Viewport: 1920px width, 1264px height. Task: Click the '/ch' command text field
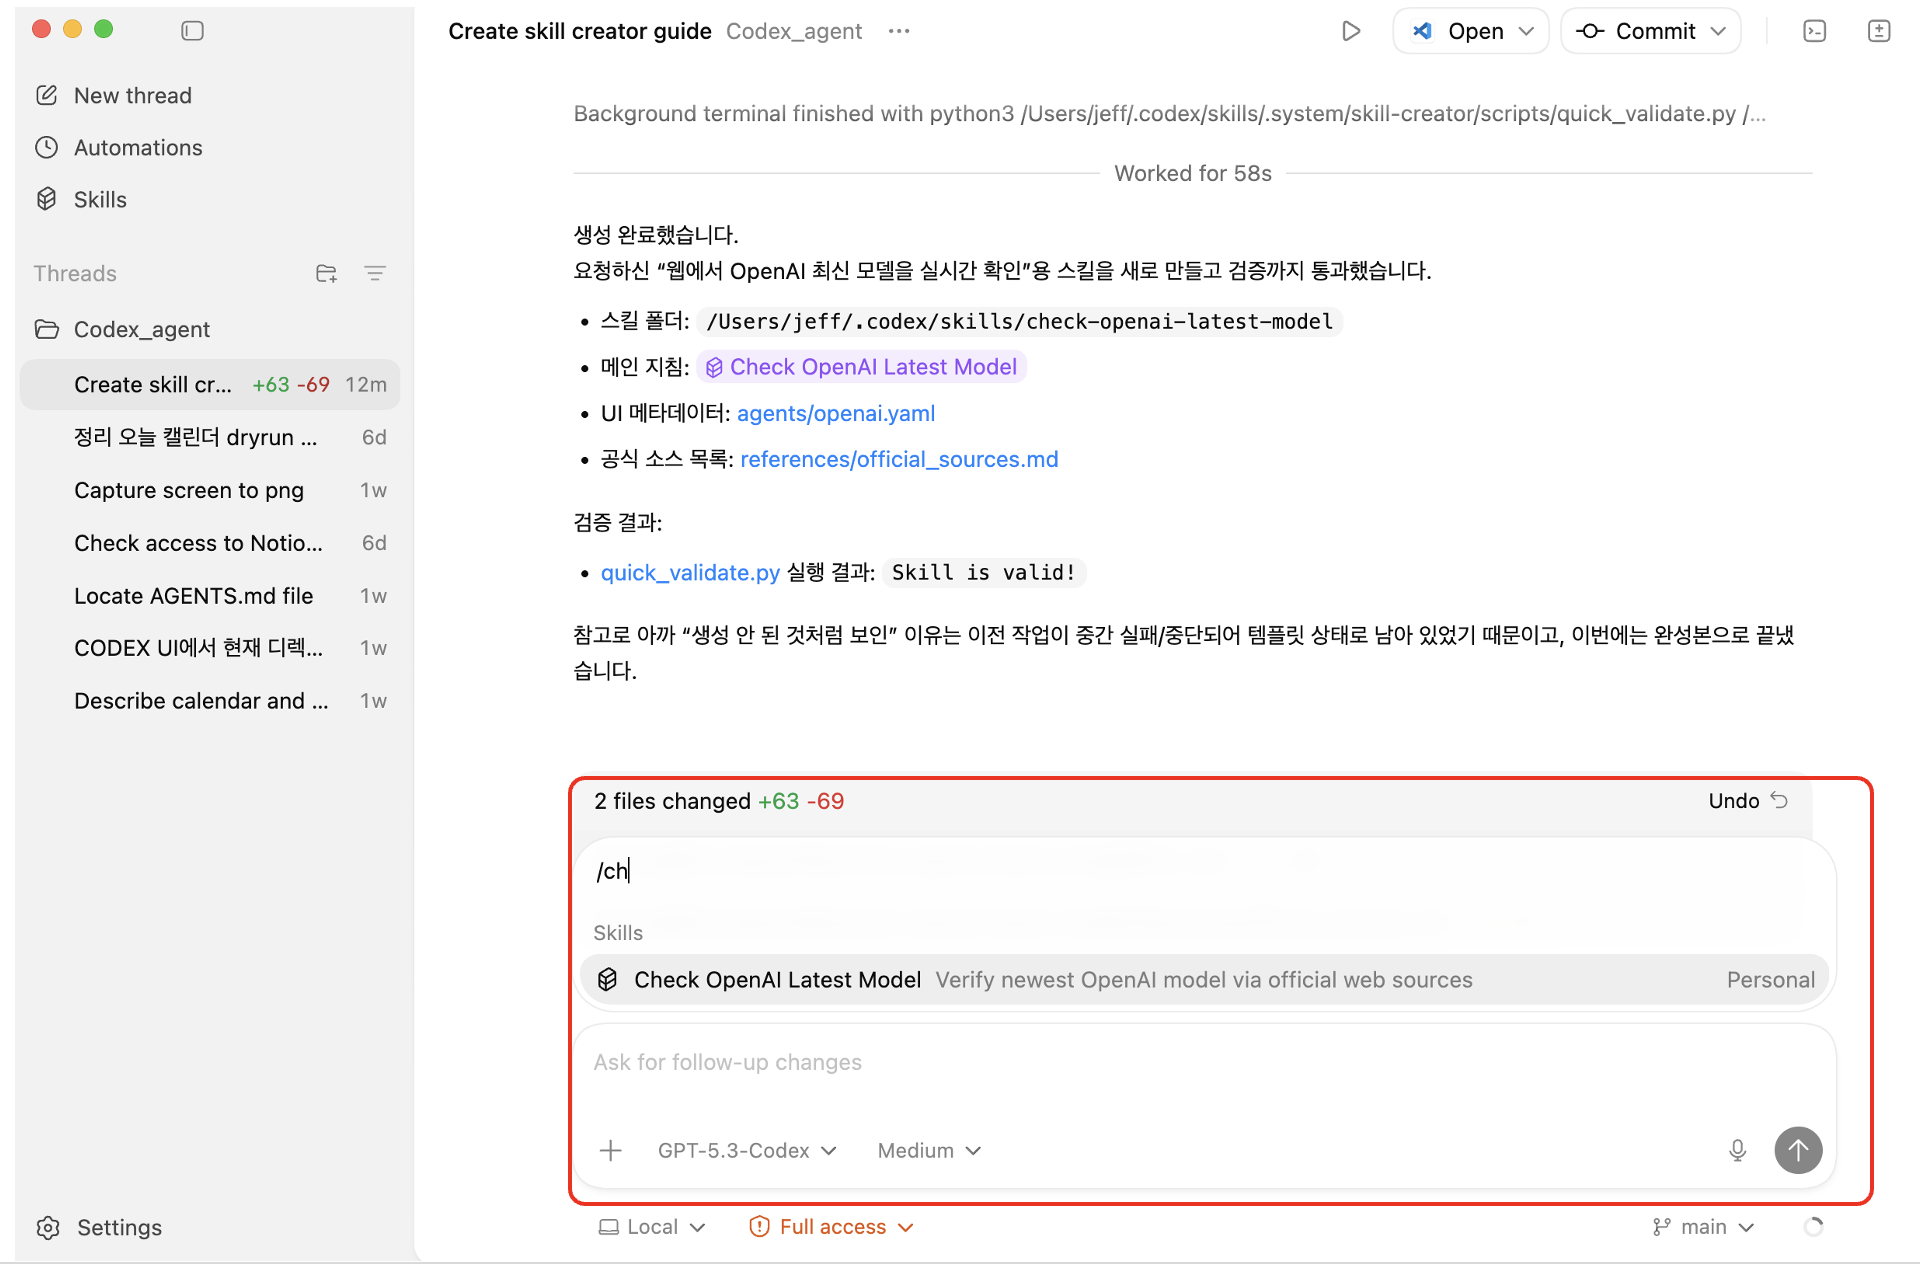click(1204, 871)
